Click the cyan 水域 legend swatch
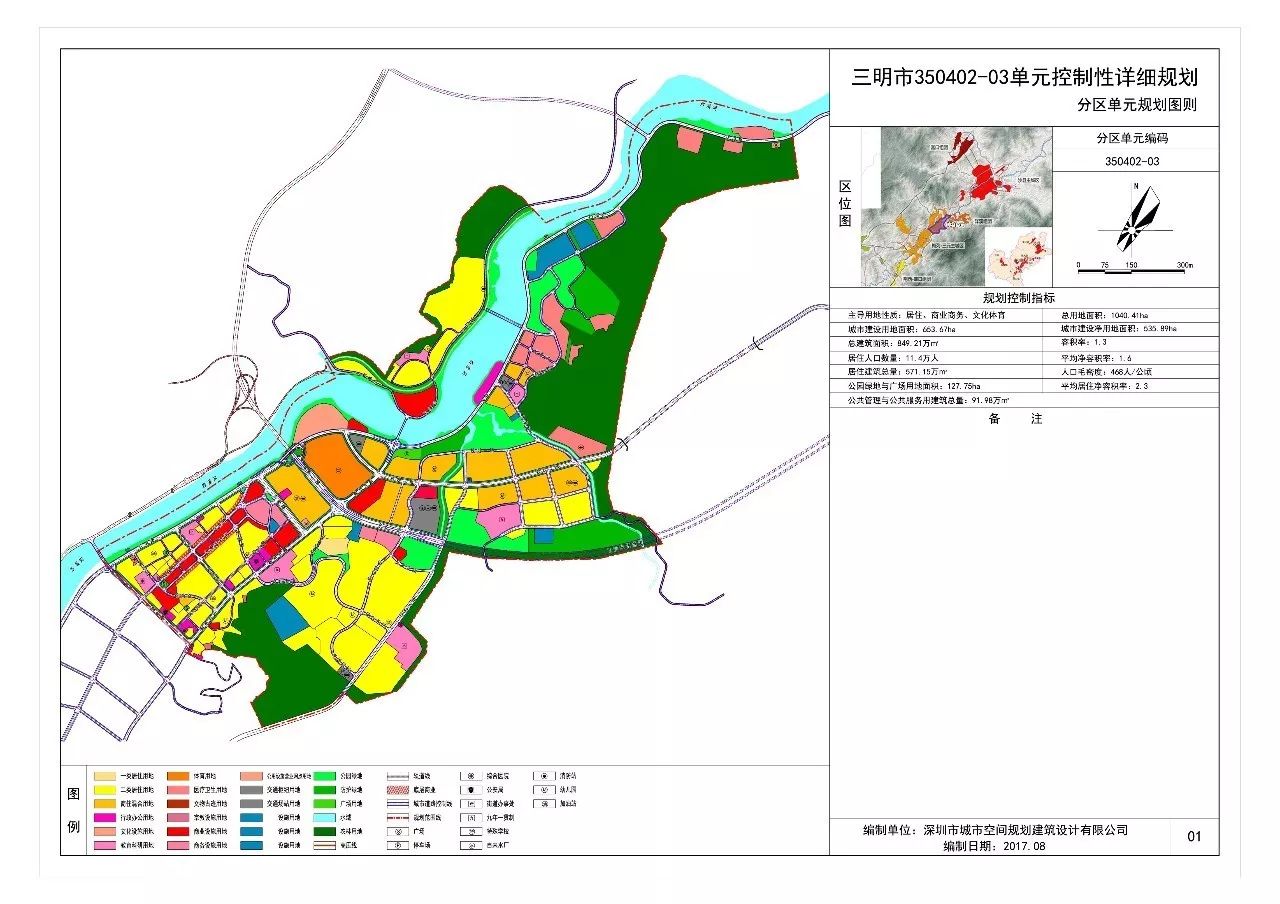 tap(324, 818)
